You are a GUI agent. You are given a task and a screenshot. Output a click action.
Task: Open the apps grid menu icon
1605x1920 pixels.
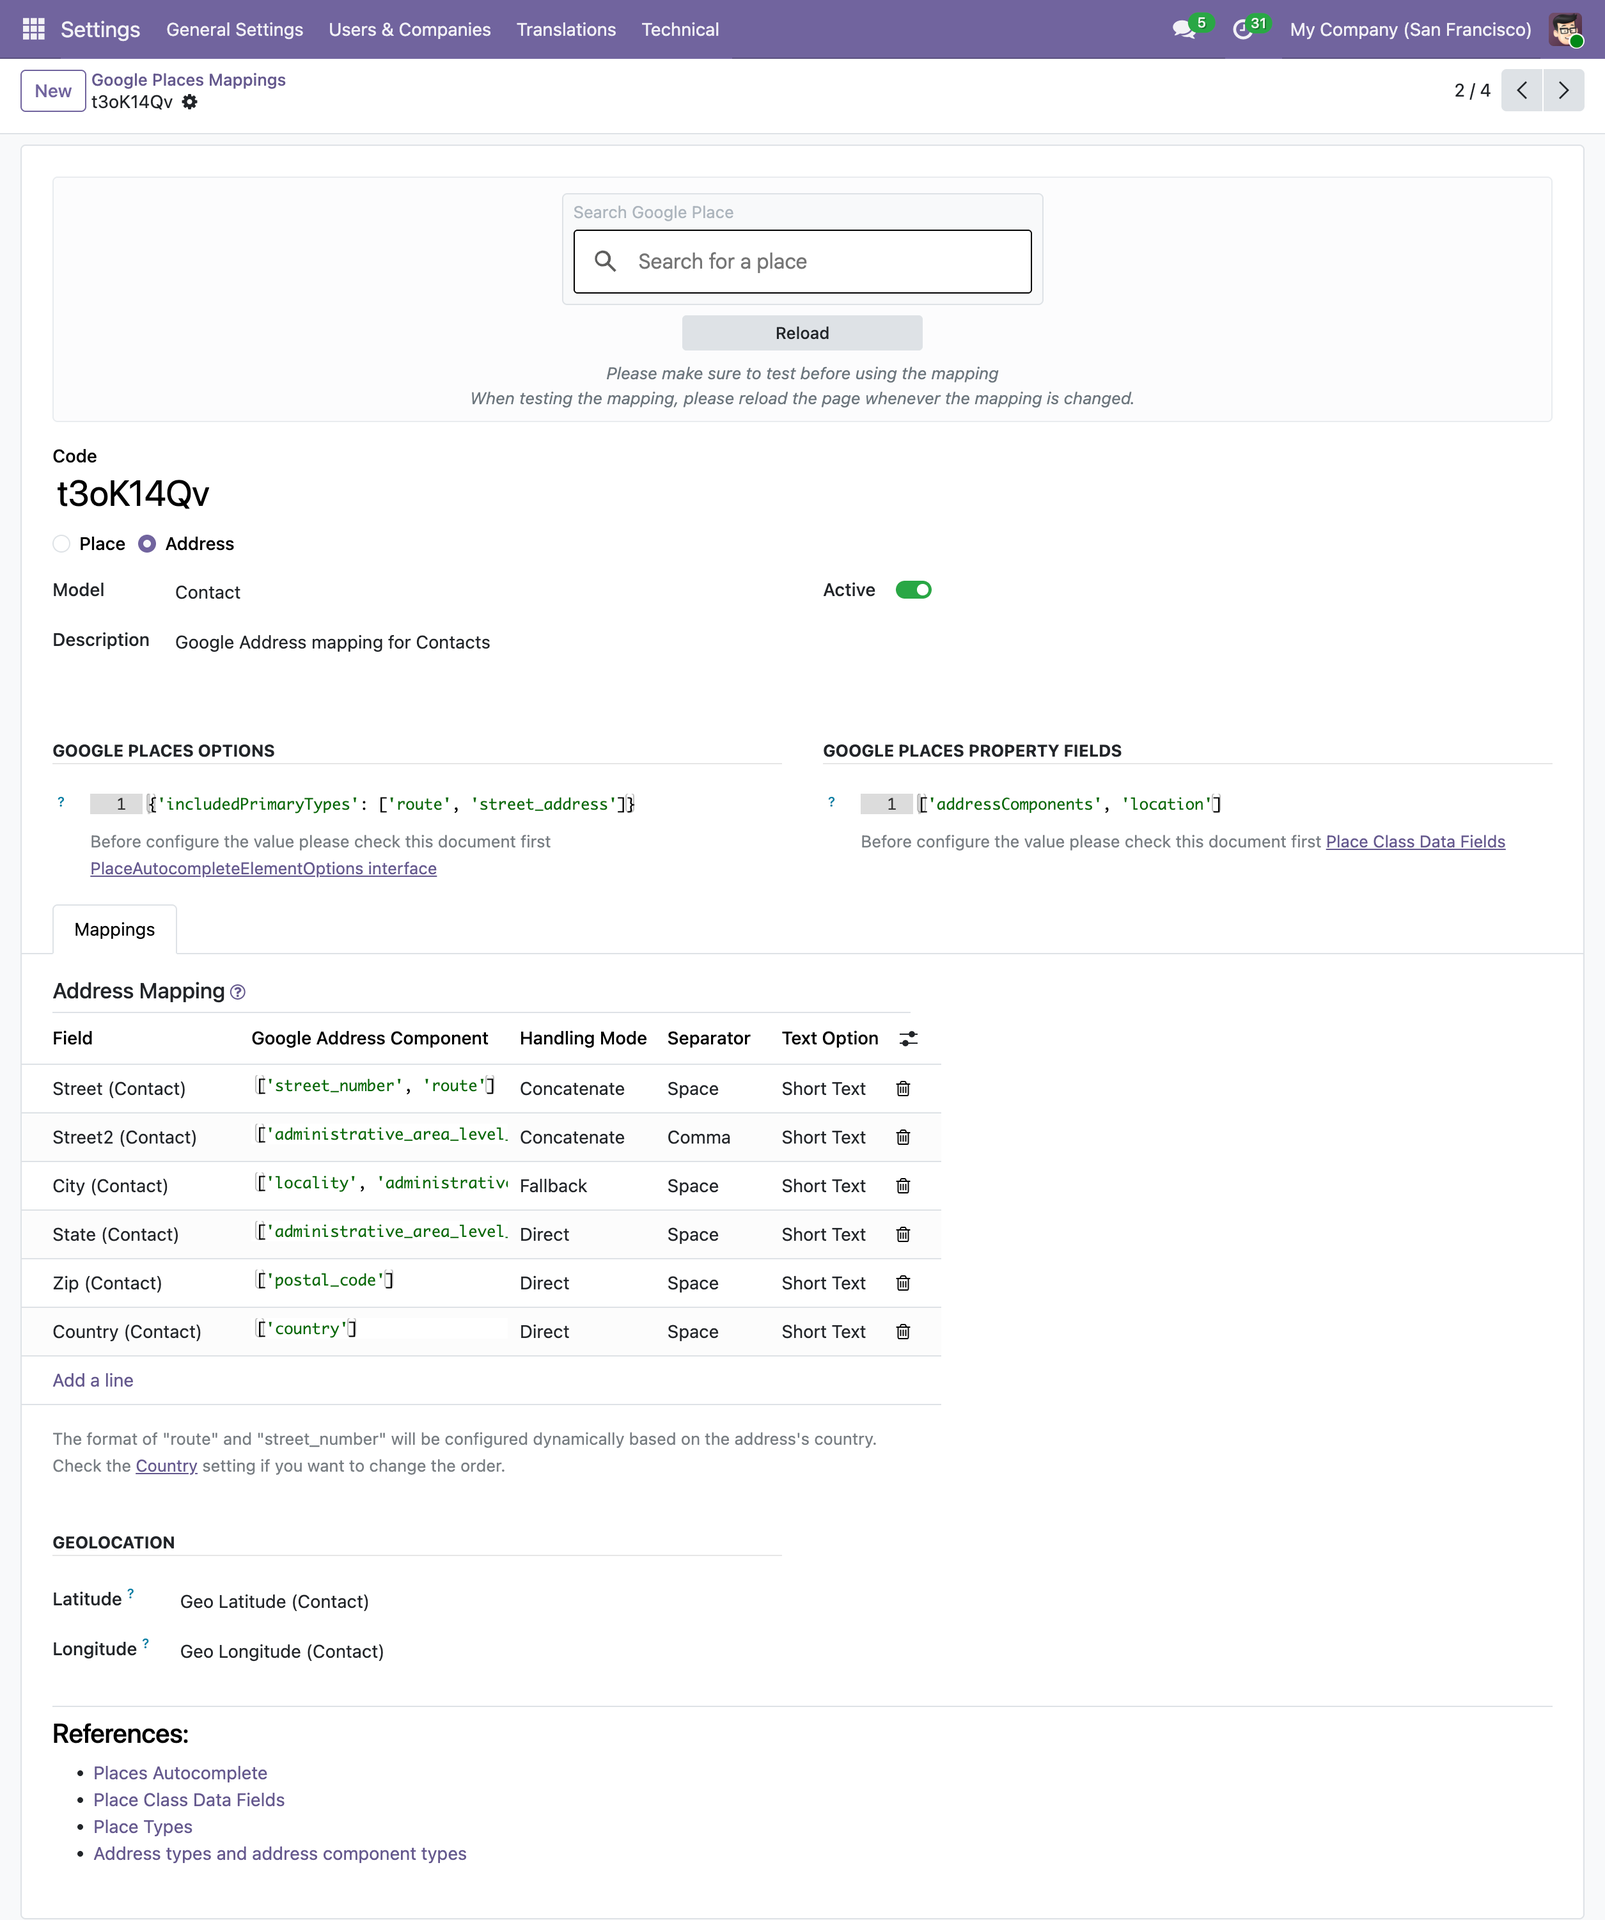coord(33,29)
